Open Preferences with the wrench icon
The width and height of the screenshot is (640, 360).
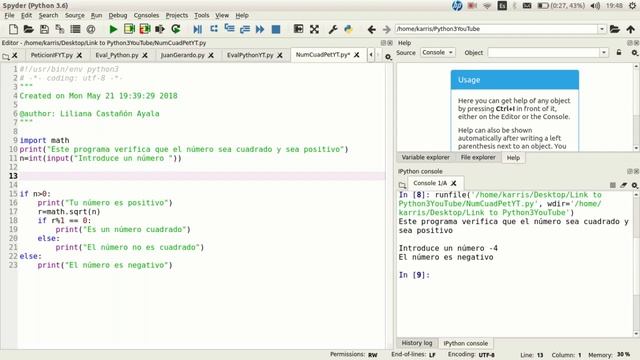pyautogui.click(x=333, y=29)
